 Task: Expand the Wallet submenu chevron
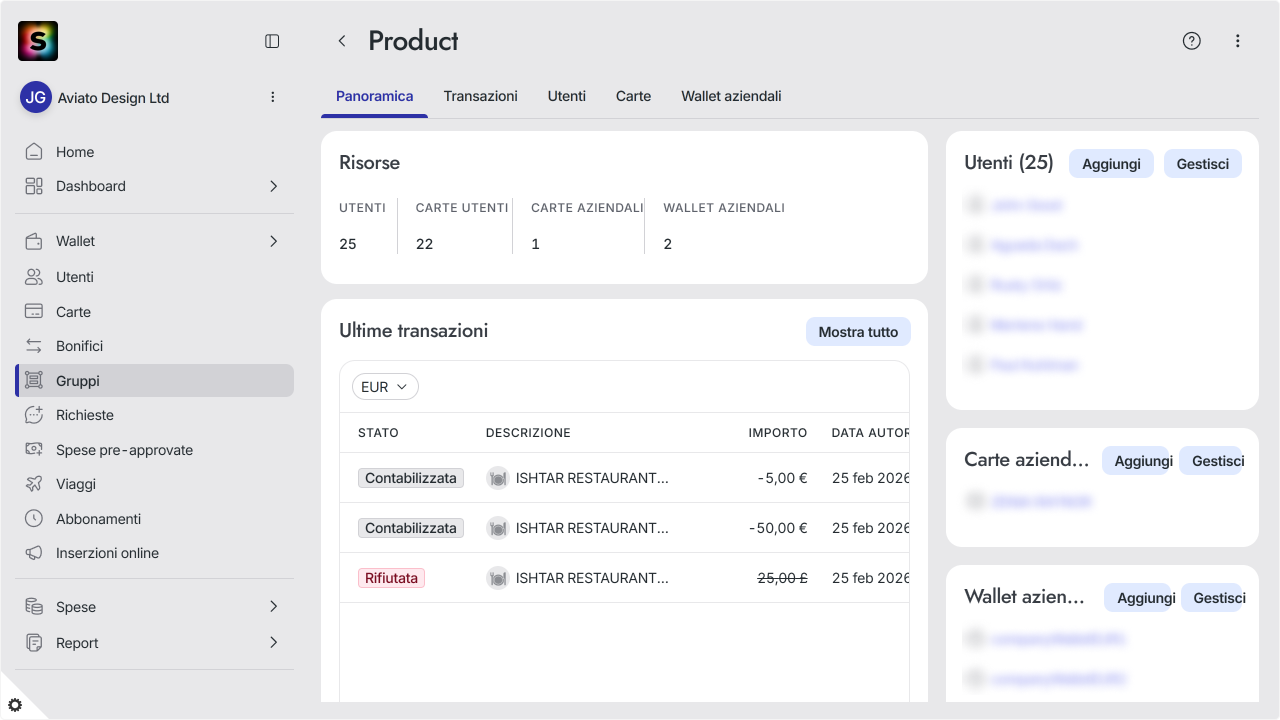pyautogui.click(x=274, y=241)
